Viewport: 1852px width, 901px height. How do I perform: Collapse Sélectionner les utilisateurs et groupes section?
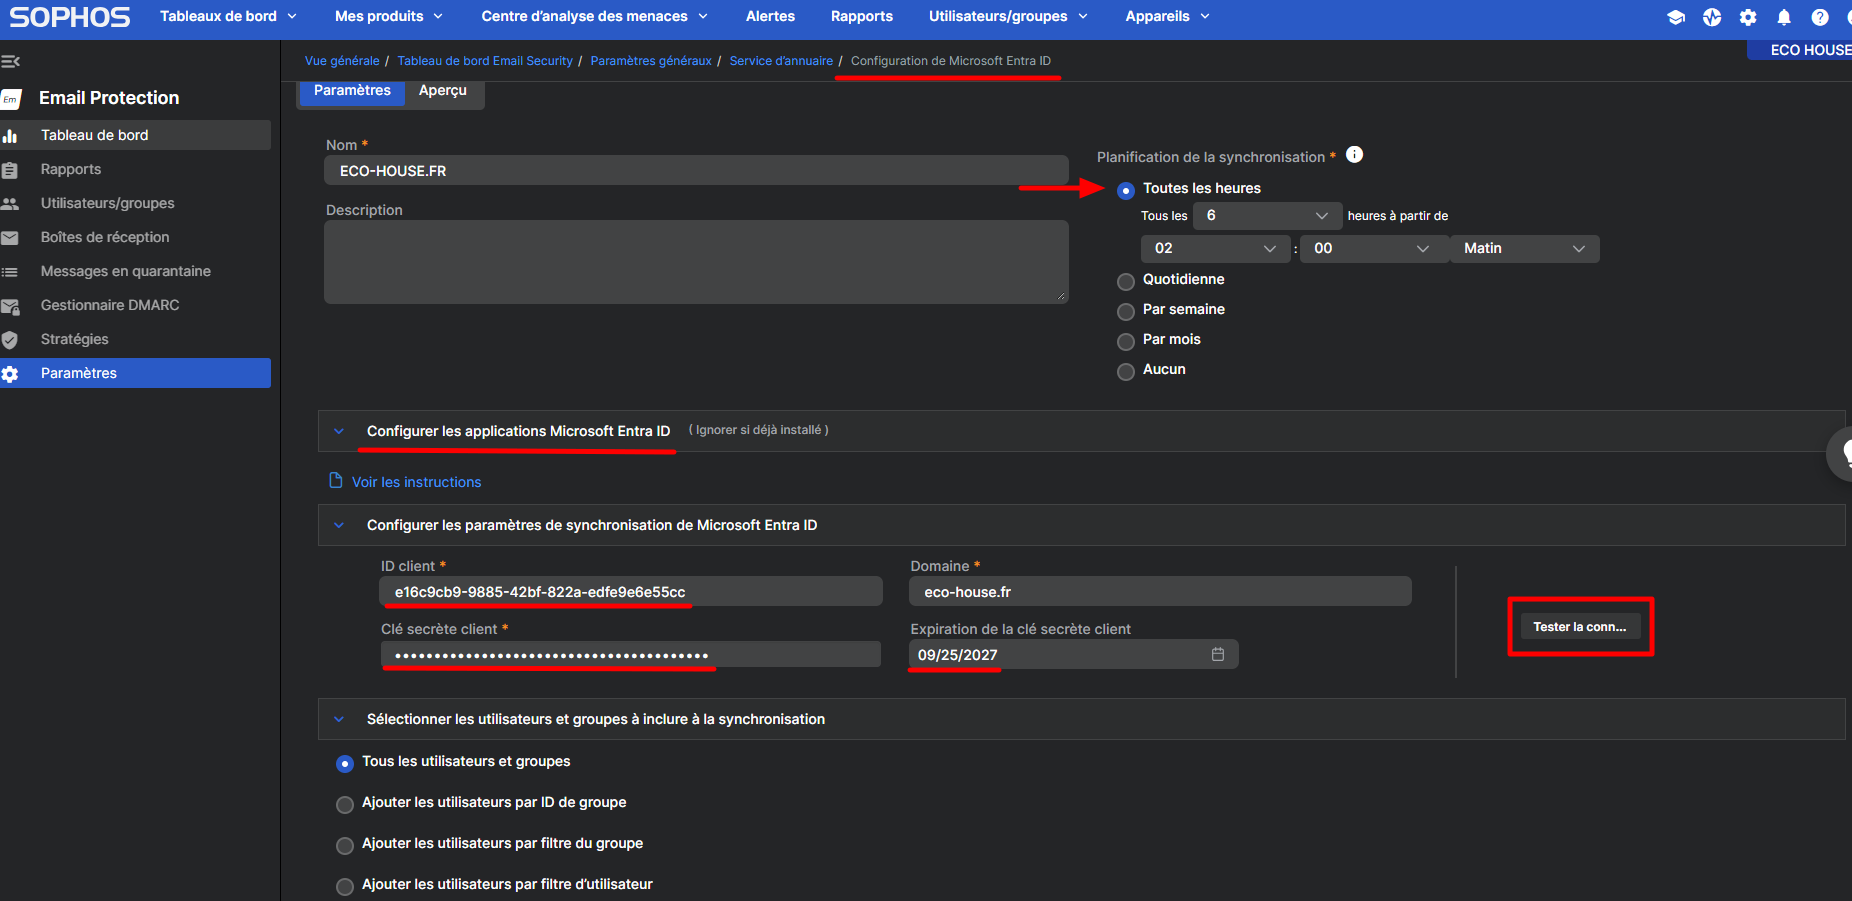[x=339, y=719]
